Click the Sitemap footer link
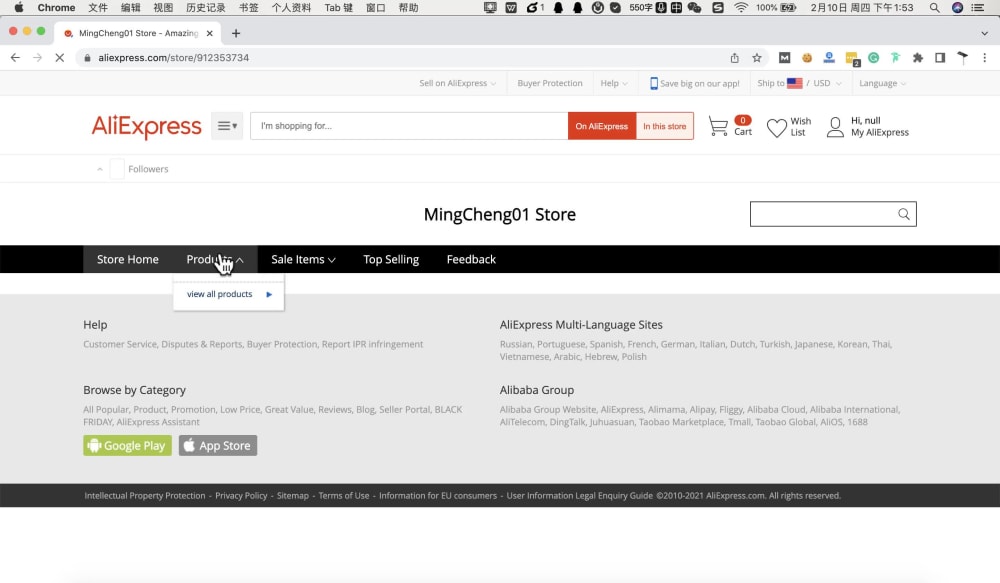 [x=293, y=496]
